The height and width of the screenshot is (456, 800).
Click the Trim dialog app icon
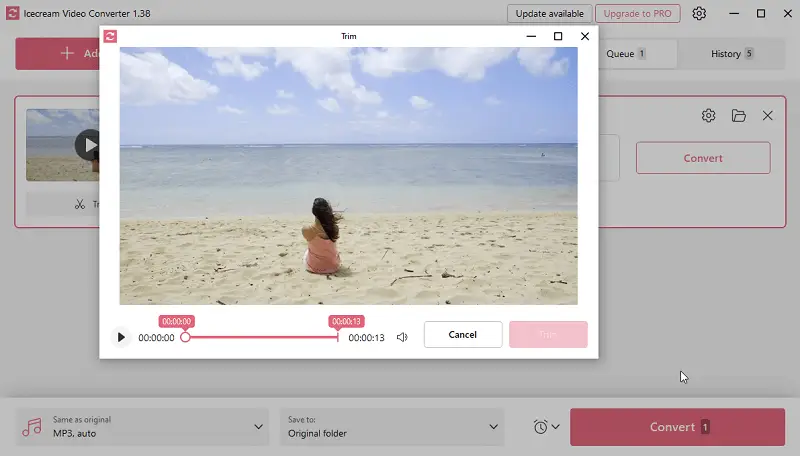(110, 36)
